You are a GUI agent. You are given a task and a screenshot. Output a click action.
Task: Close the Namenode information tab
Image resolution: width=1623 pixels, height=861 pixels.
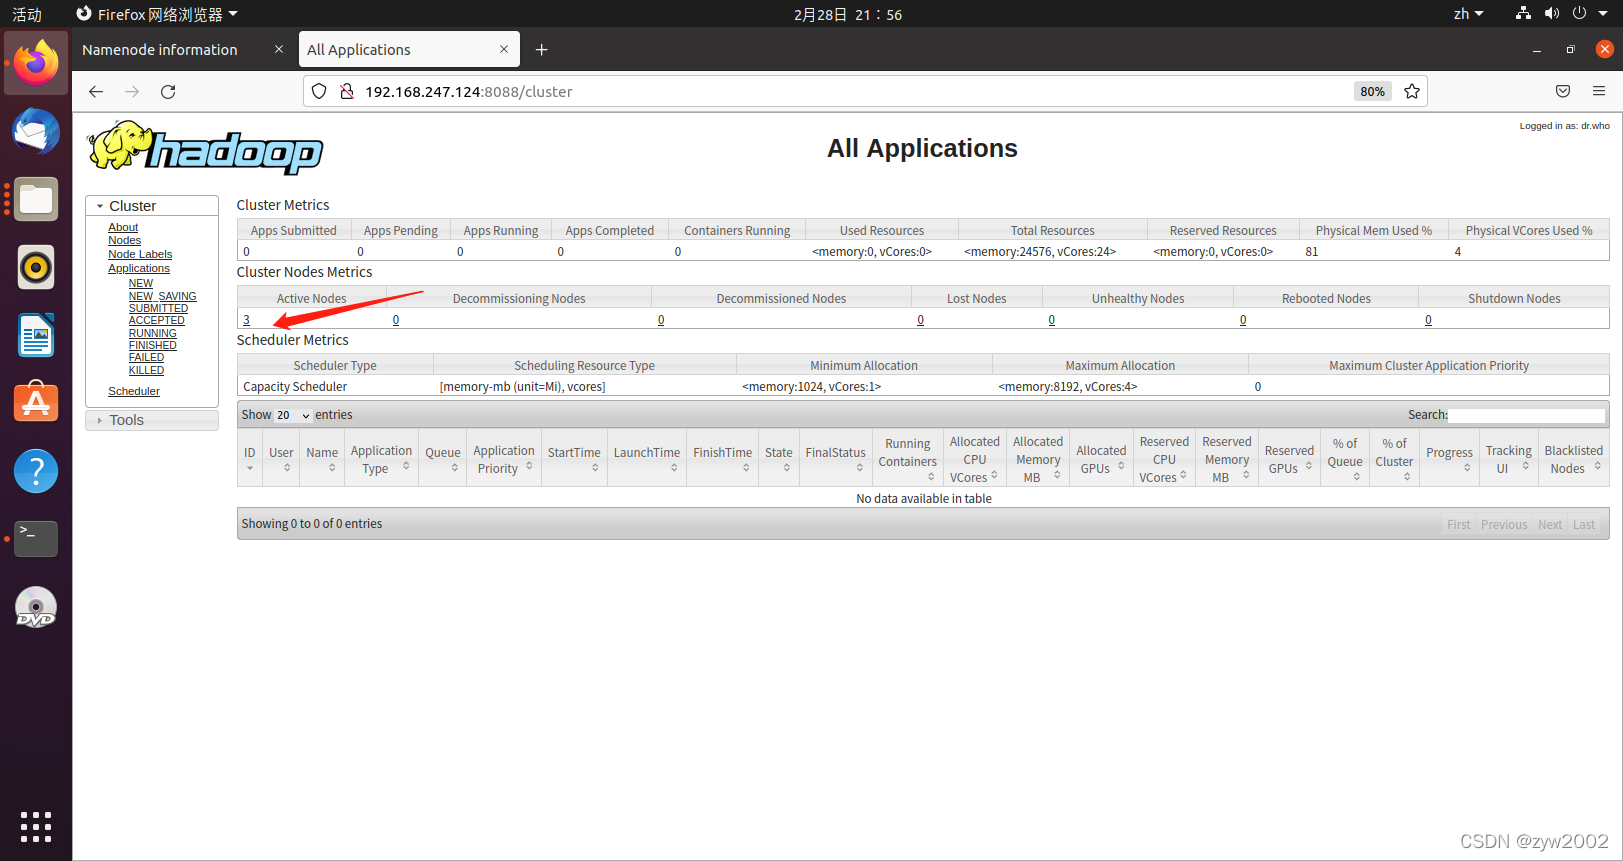pos(279,49)
